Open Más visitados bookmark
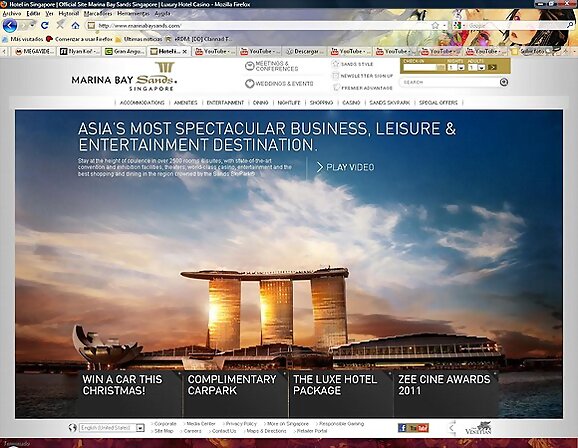Viewport: 578px width, 448px height. tap(22, 39)
